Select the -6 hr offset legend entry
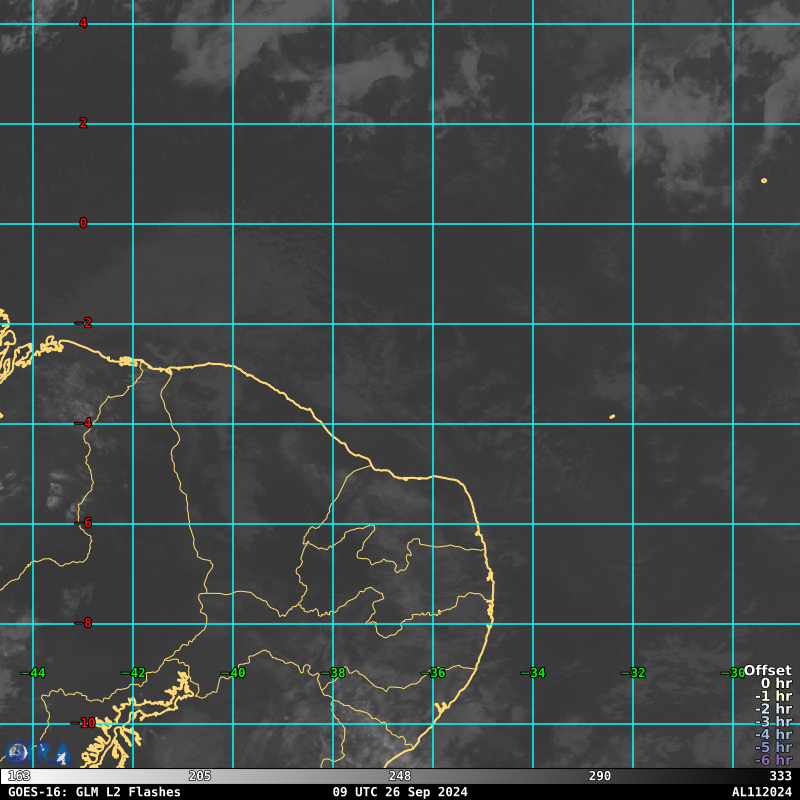The width and height of the screenshot is (800, 800). click(x=773, y=760)
